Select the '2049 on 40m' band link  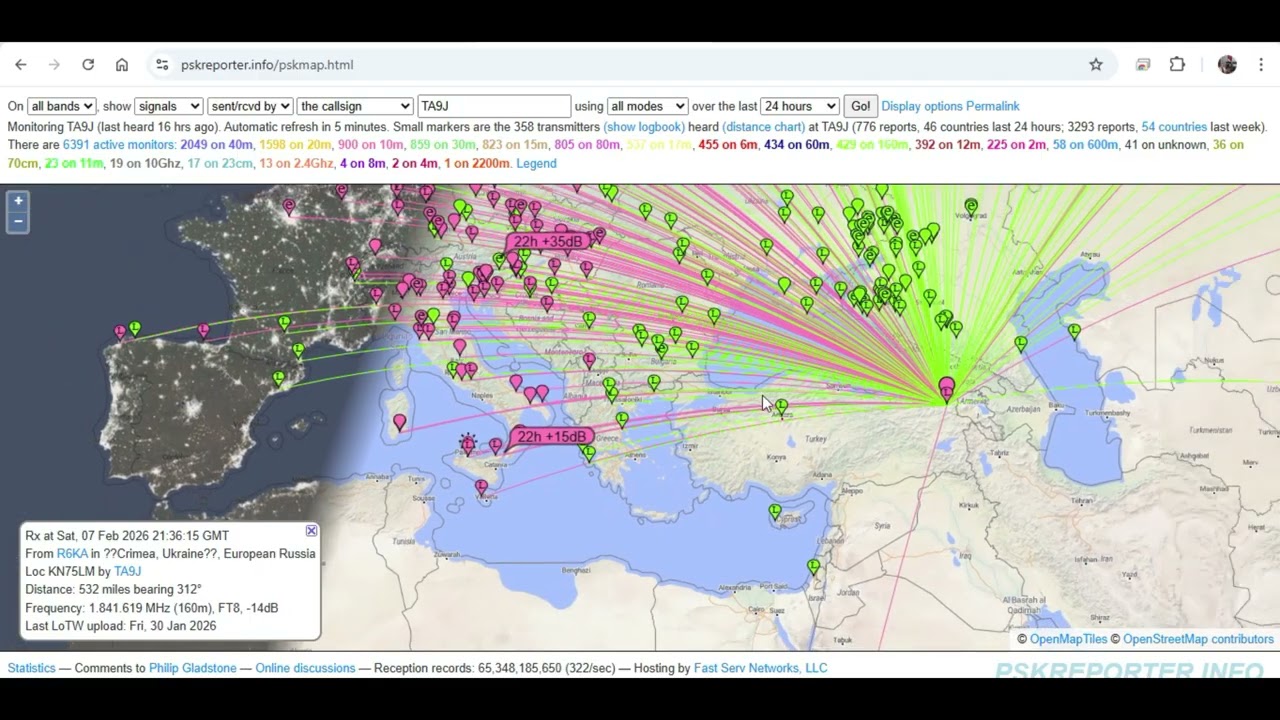(216, 145)
